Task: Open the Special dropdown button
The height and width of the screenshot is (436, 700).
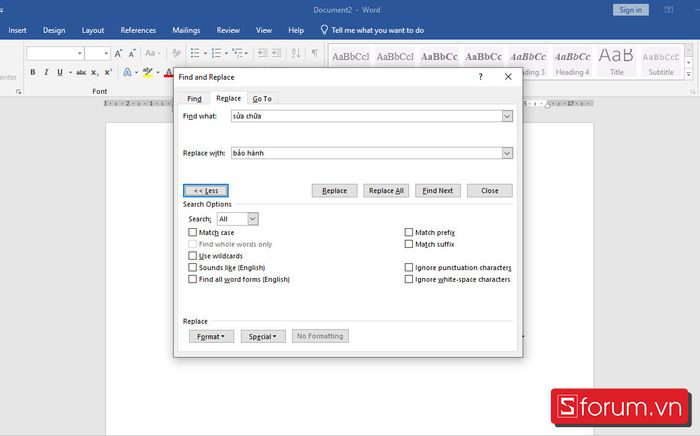Action: (x=263, y=336)
